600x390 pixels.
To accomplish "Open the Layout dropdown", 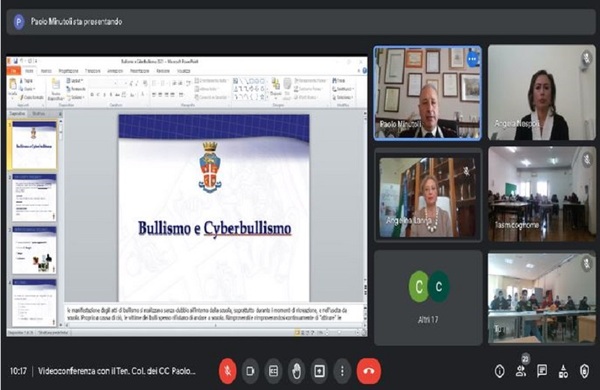I will pos(75,80).
